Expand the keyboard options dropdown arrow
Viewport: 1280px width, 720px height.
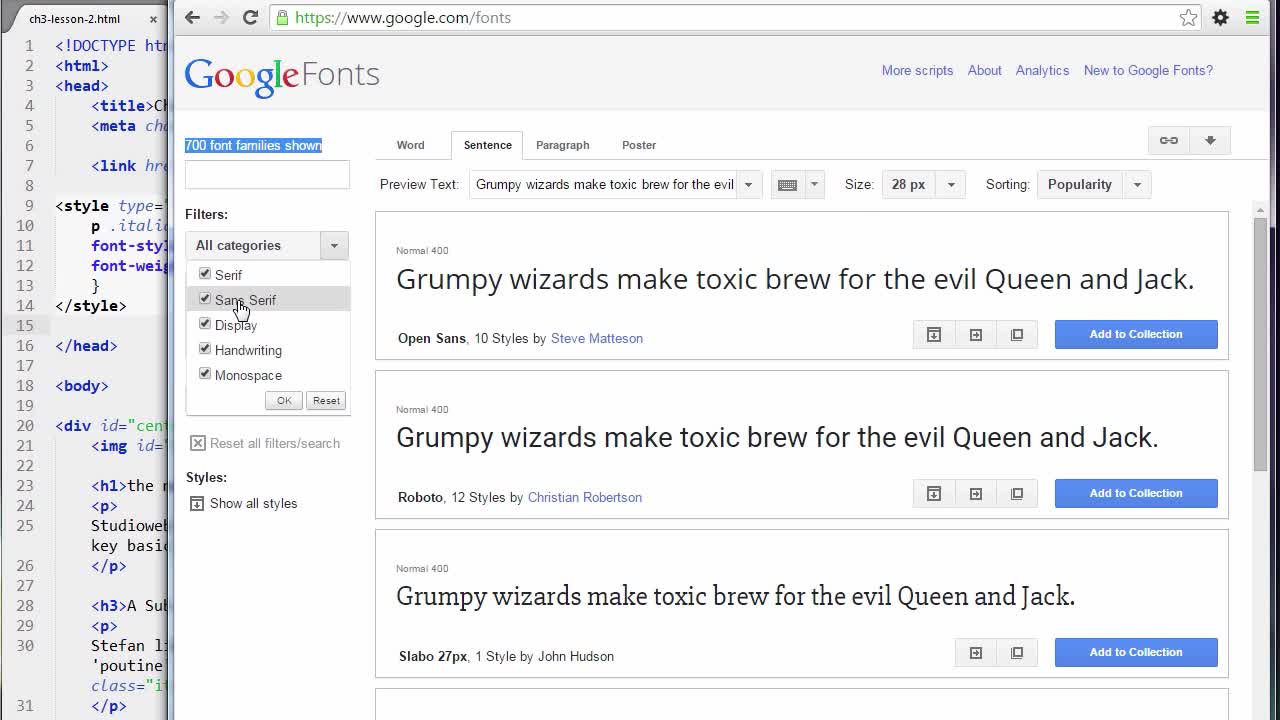[x=814, y=185]
